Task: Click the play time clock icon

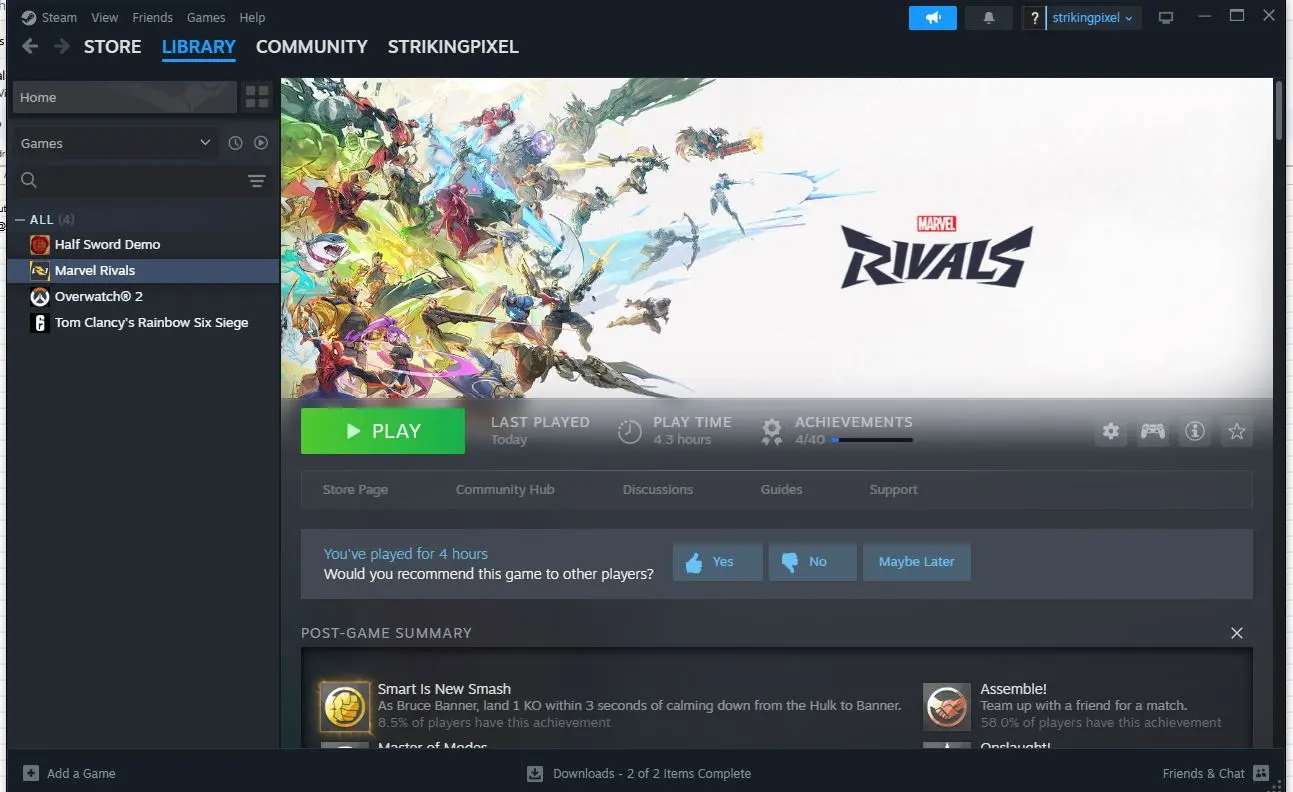Action: (x=629, y=431)
